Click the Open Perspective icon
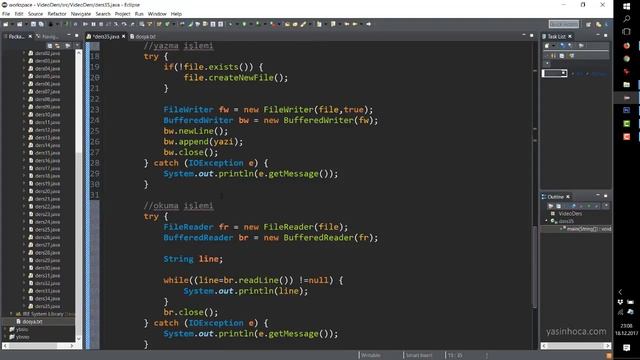The width and height of the screenshot is (640, 360). click(588, 24)
